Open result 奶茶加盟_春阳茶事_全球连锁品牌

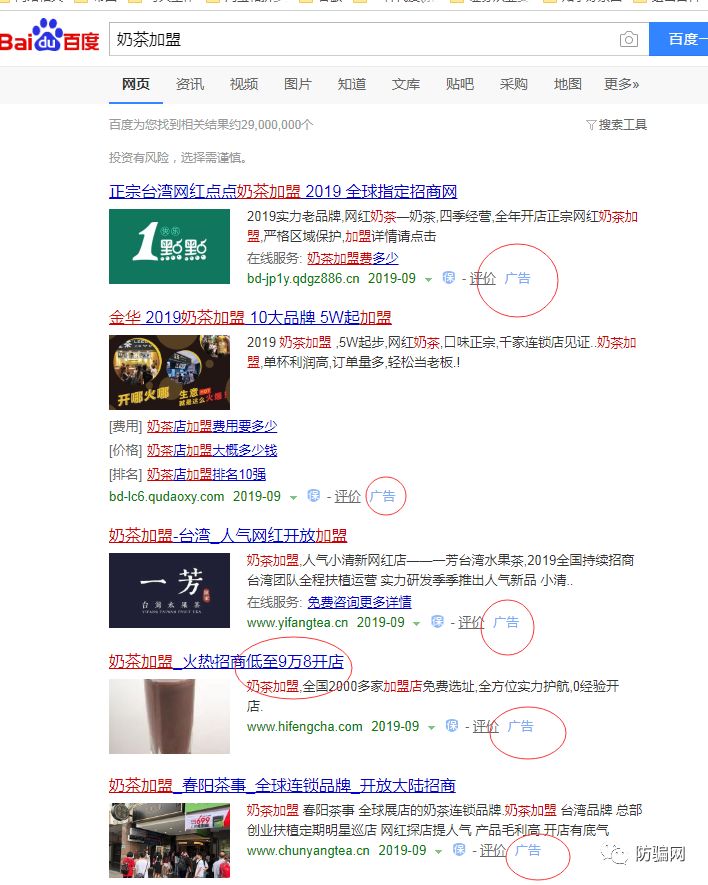click(282, 785)
